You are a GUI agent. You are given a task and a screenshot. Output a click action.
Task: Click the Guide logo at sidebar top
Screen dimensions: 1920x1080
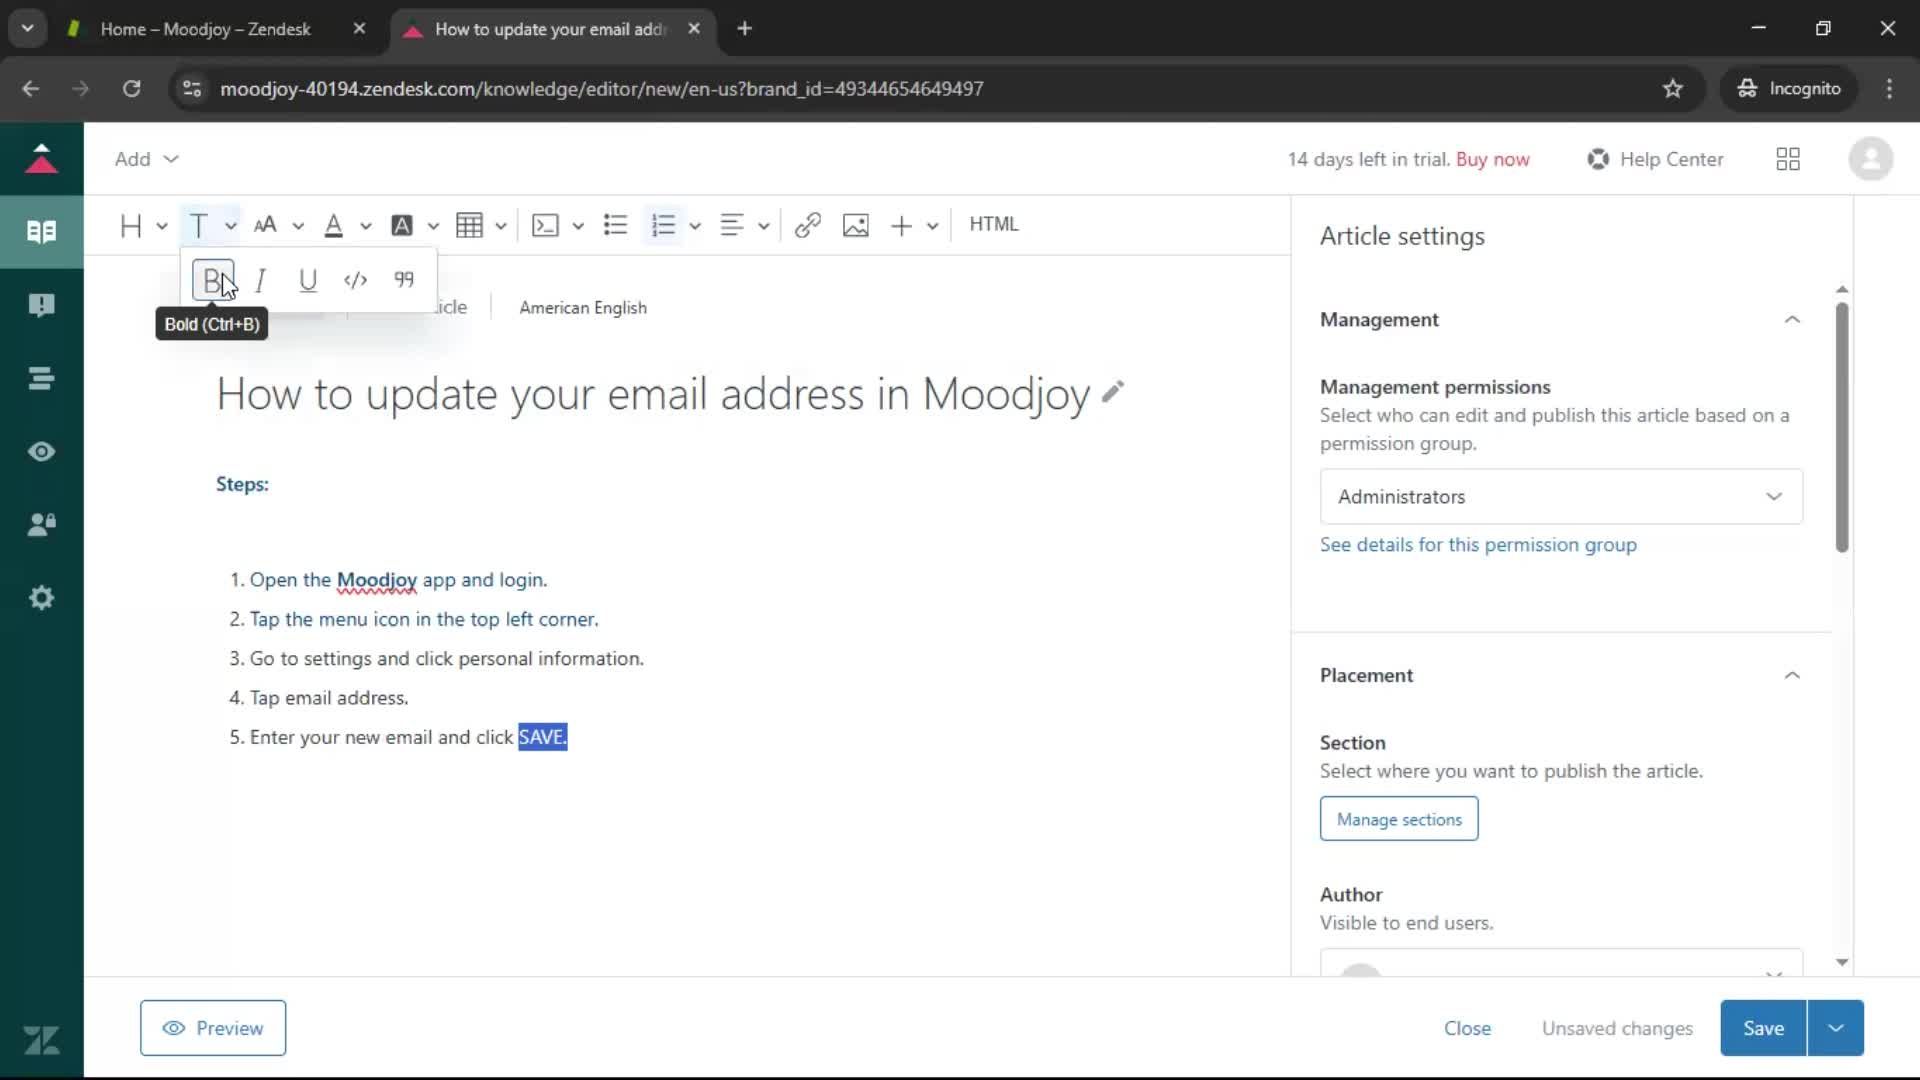[41, 159]
